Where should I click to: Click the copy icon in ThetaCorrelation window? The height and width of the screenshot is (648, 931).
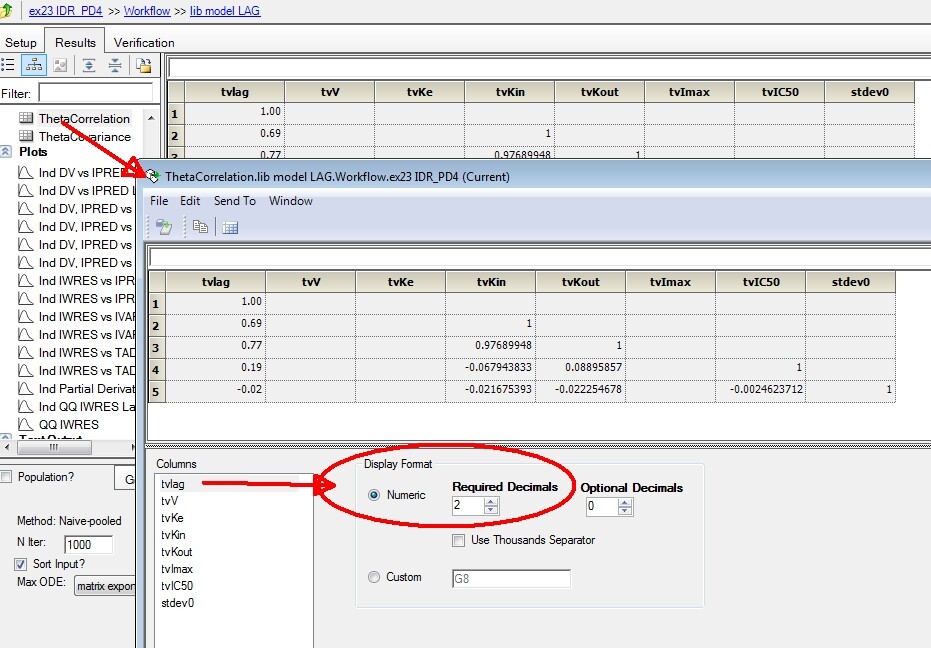(200, 227)
